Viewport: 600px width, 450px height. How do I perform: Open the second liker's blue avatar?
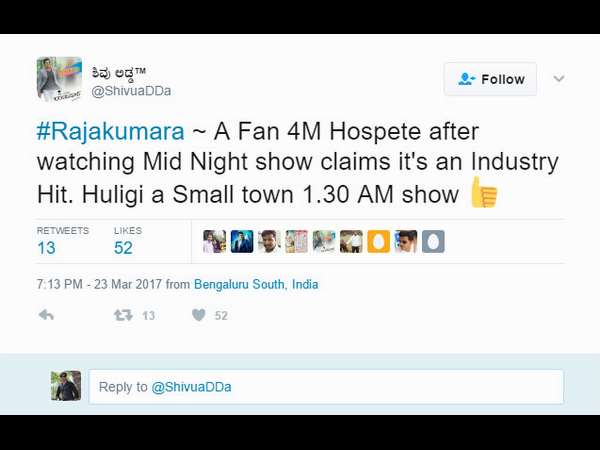click(x=242, y=241)
